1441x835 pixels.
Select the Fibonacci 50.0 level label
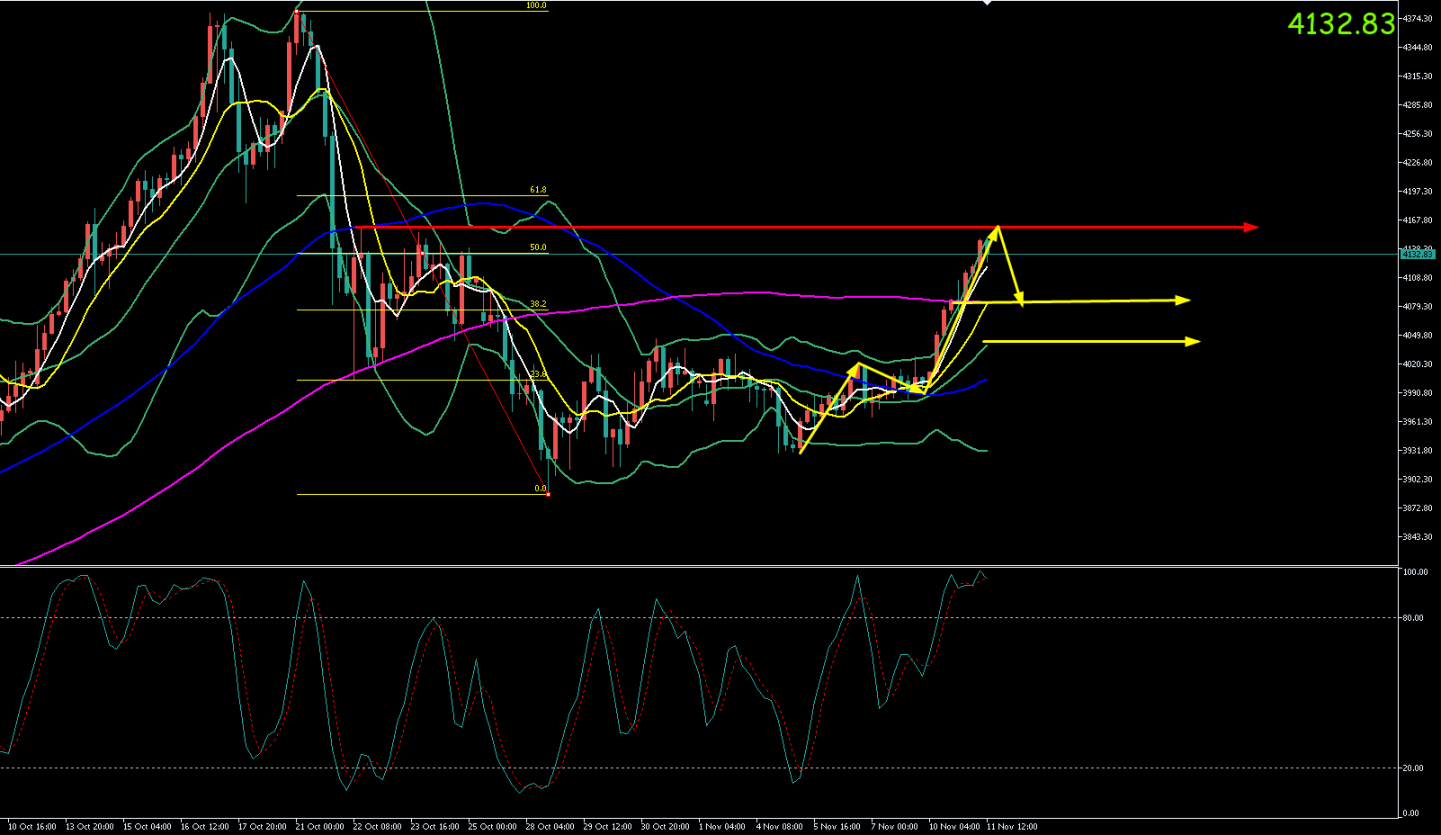click(538, 247)
